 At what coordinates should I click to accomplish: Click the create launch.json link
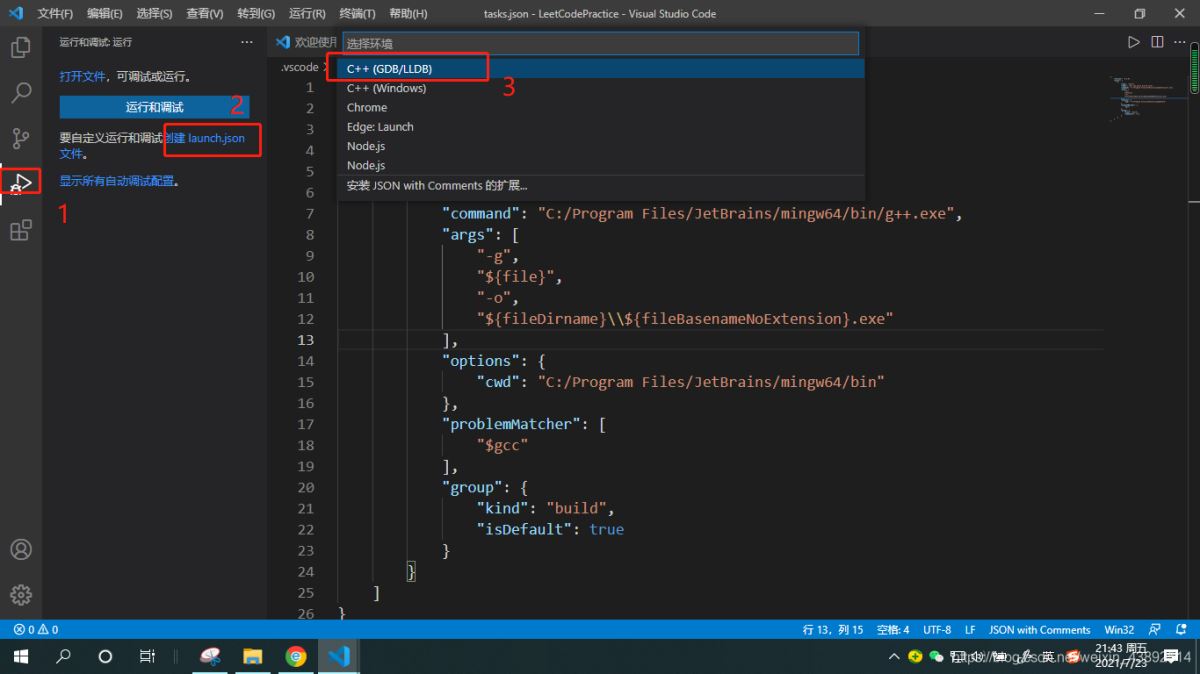[x=206, y=138]
